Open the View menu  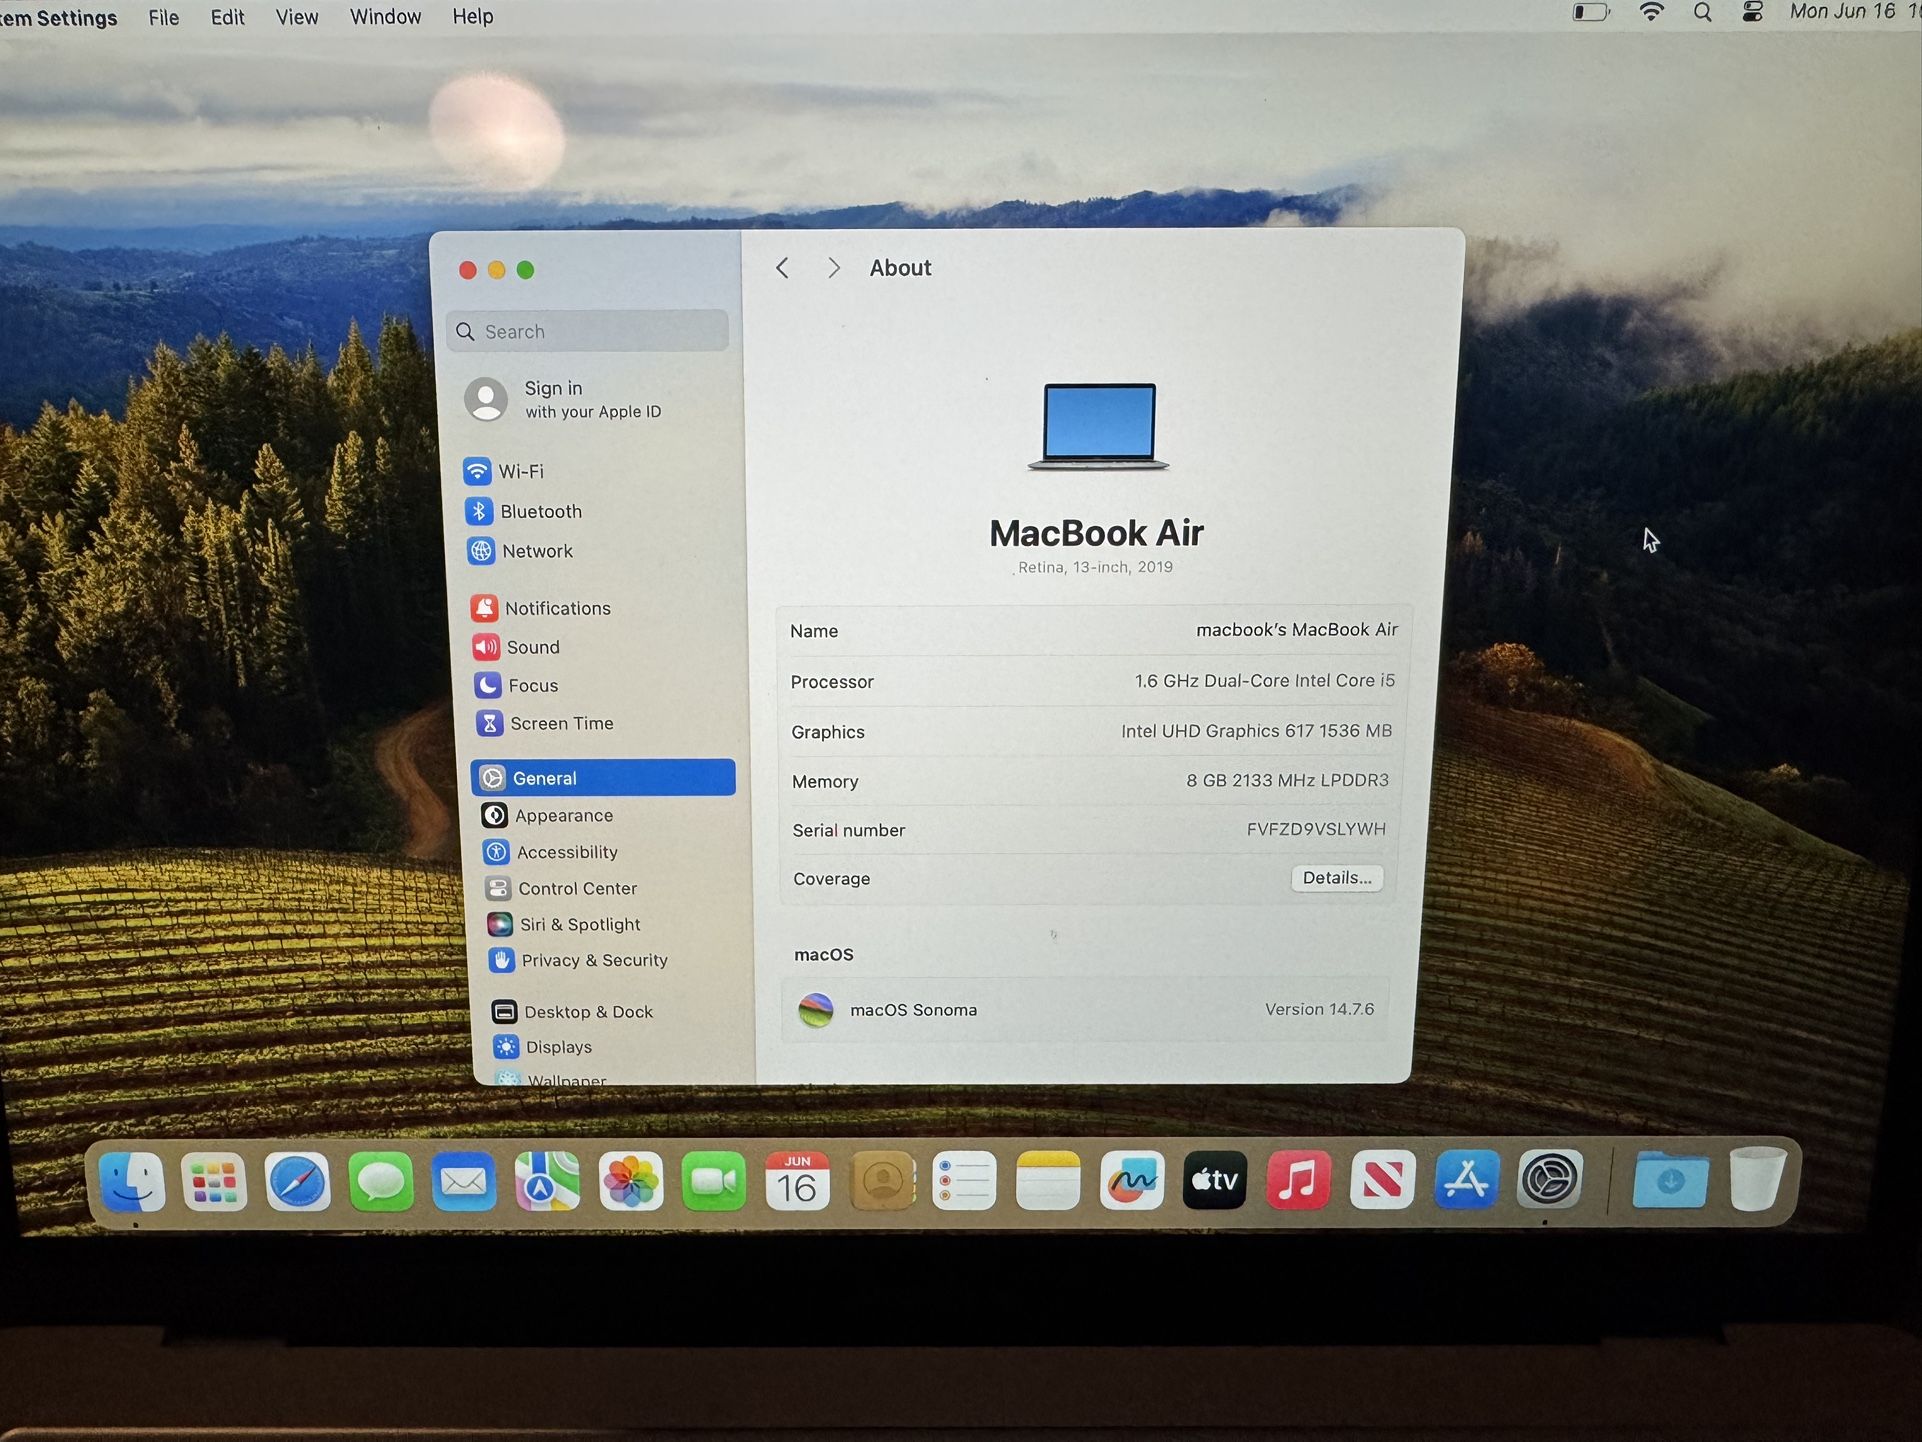pos(296,17)
